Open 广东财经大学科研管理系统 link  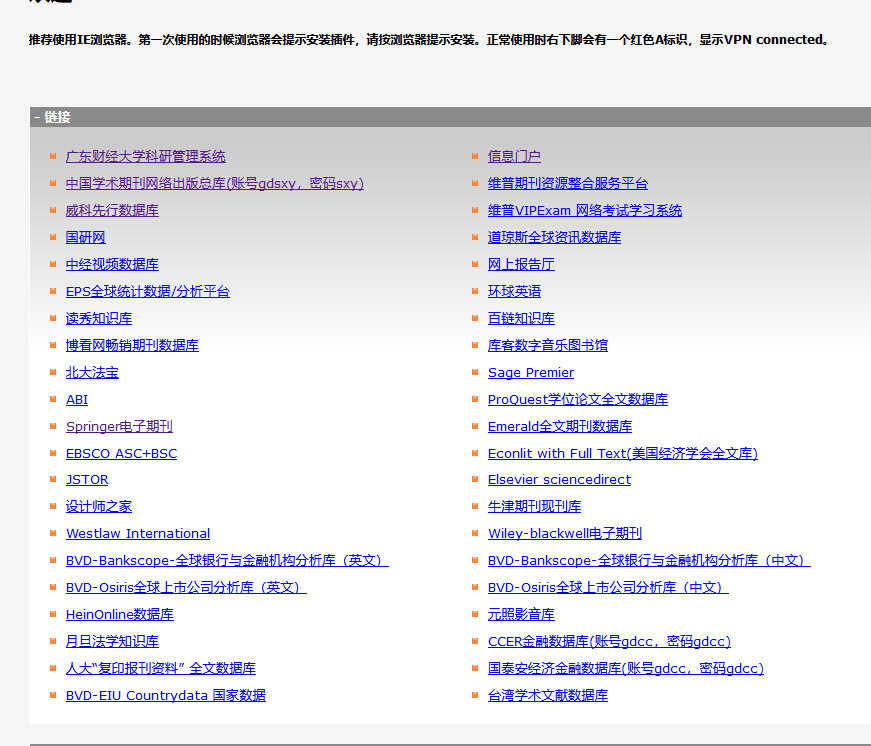[x=146, y=157]
